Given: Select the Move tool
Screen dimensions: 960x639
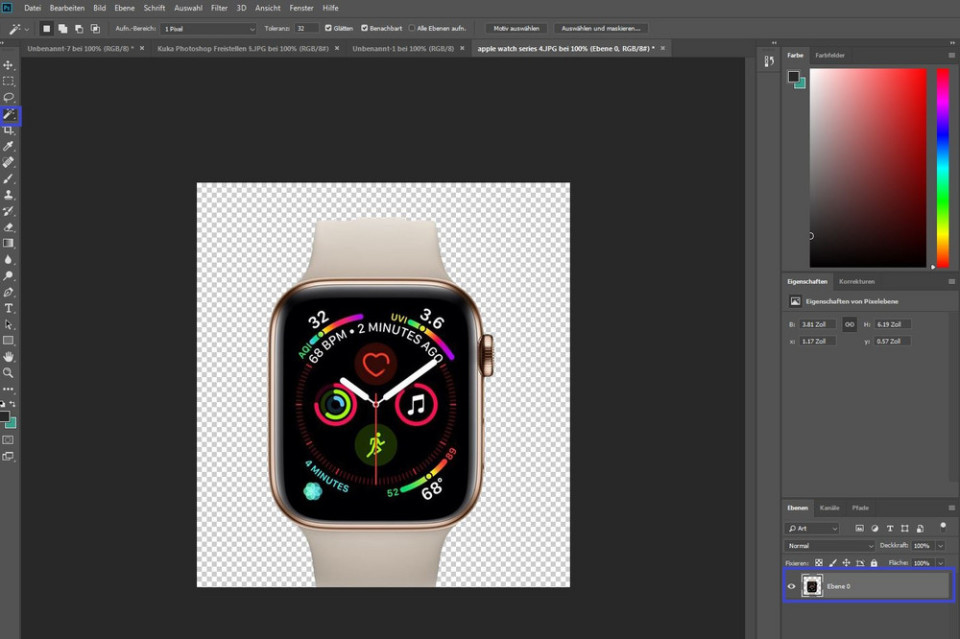Looking at the screenshot, I should tap(9, 65).
